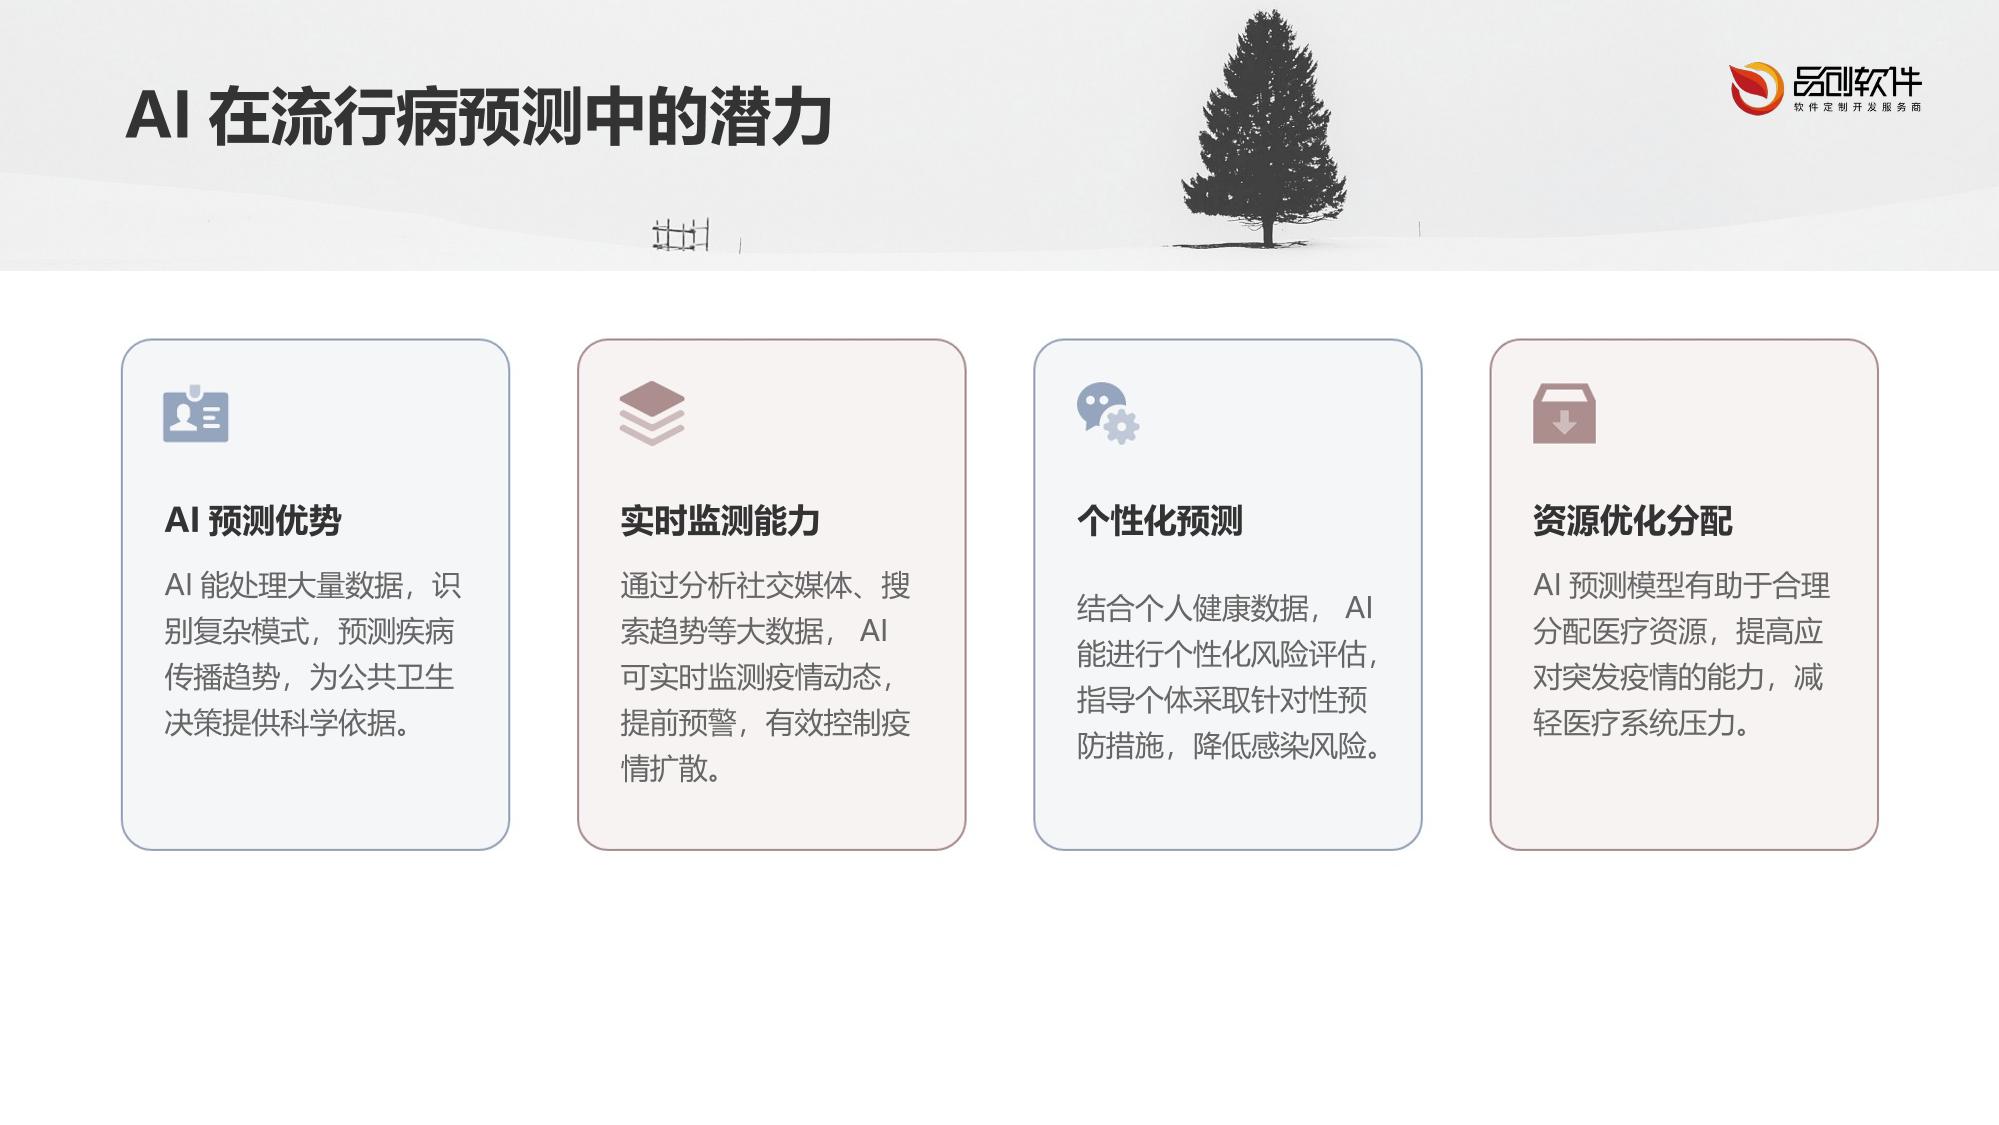The image size is (1999, 1125).
Task: Click the ID card icon above AI 预测优势
Action: coord(196,414)
